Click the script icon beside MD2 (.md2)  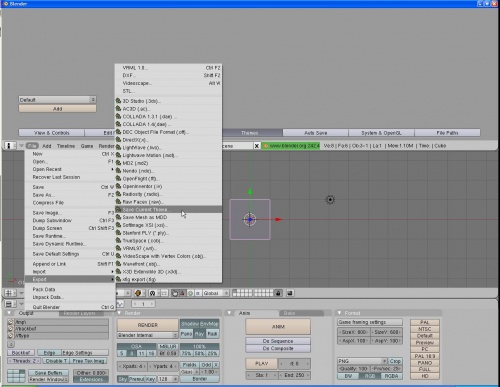coord(118,163)
